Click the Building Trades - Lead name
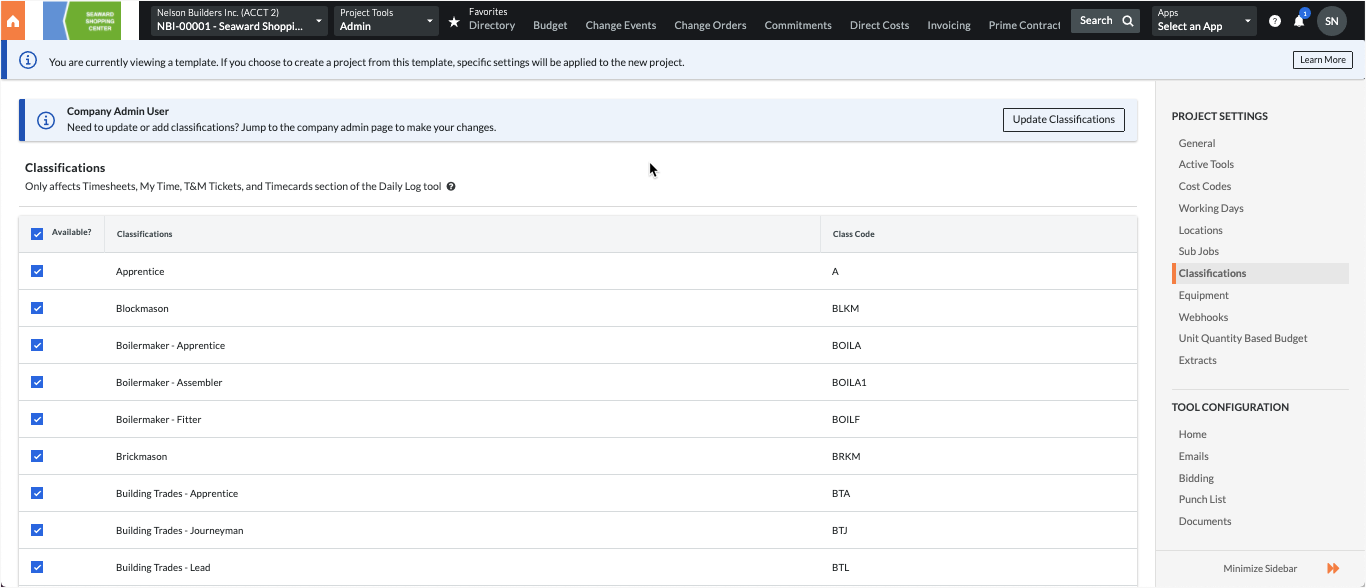The height and width of the screenshot is (588, 1366). pyautogui.click(x=163, y=568)
